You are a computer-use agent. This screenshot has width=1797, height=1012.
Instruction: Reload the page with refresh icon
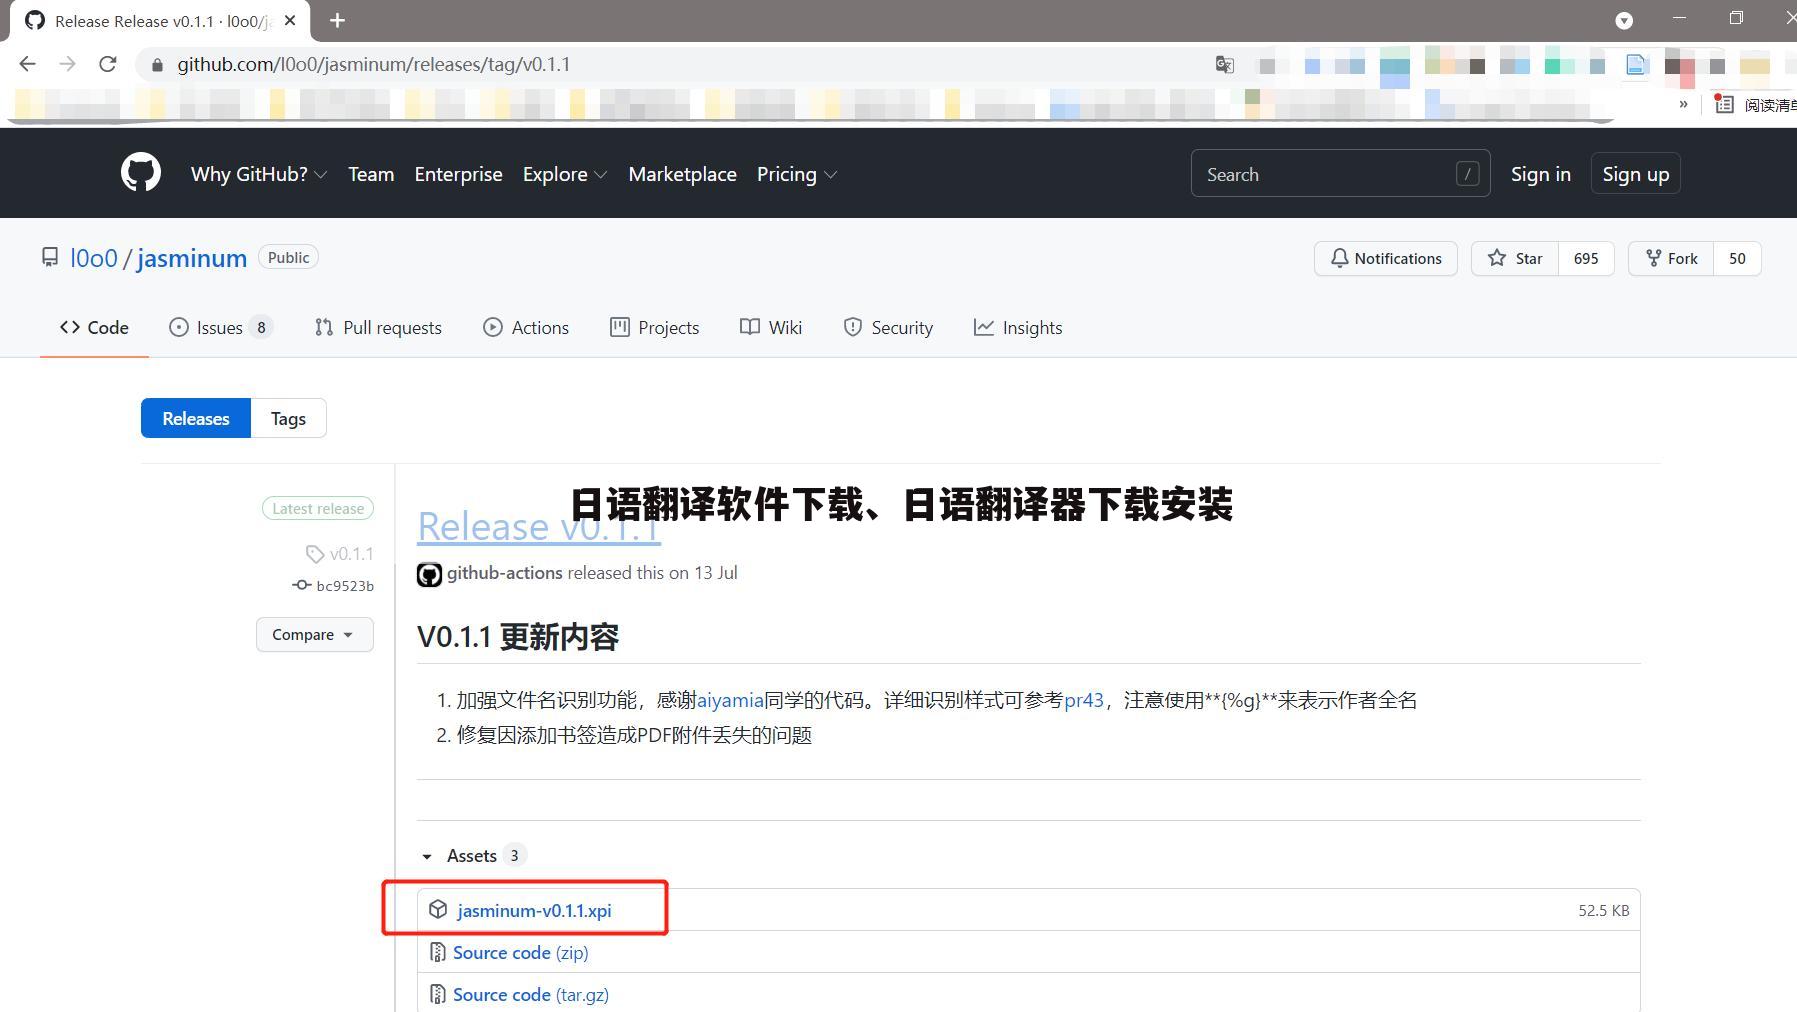click(108, 64)
